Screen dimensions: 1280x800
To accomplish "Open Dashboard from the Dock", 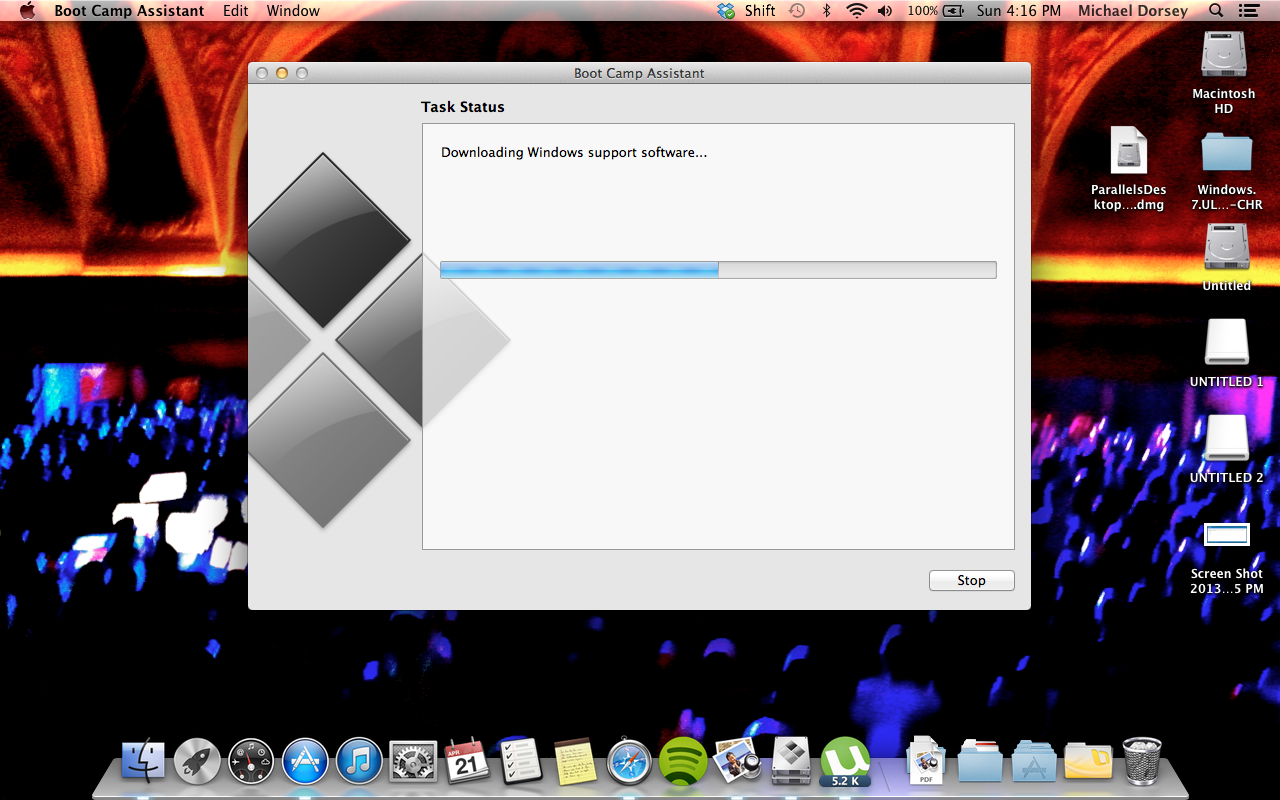I will coord(251,762).
